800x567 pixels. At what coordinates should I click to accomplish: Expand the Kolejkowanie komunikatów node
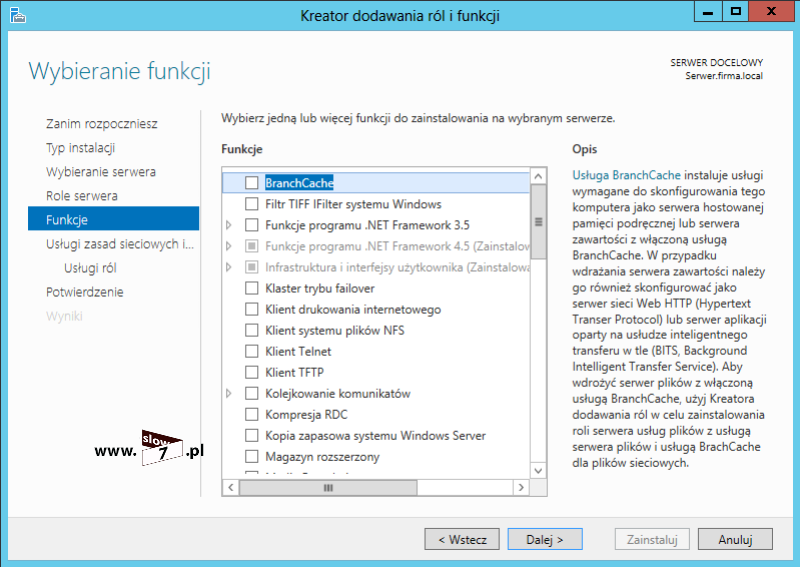tap(230, 393)
